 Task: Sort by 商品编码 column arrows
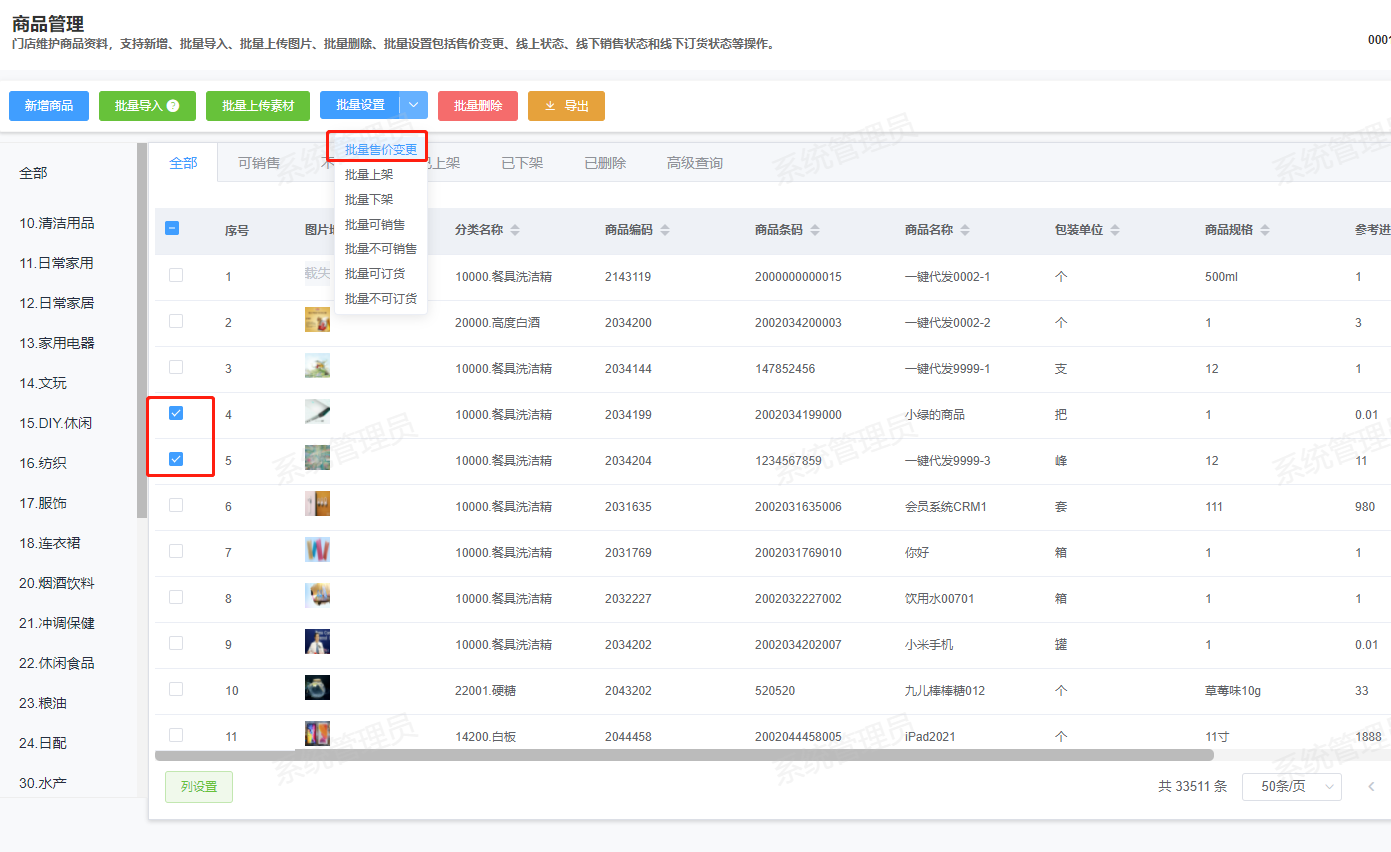665,230
